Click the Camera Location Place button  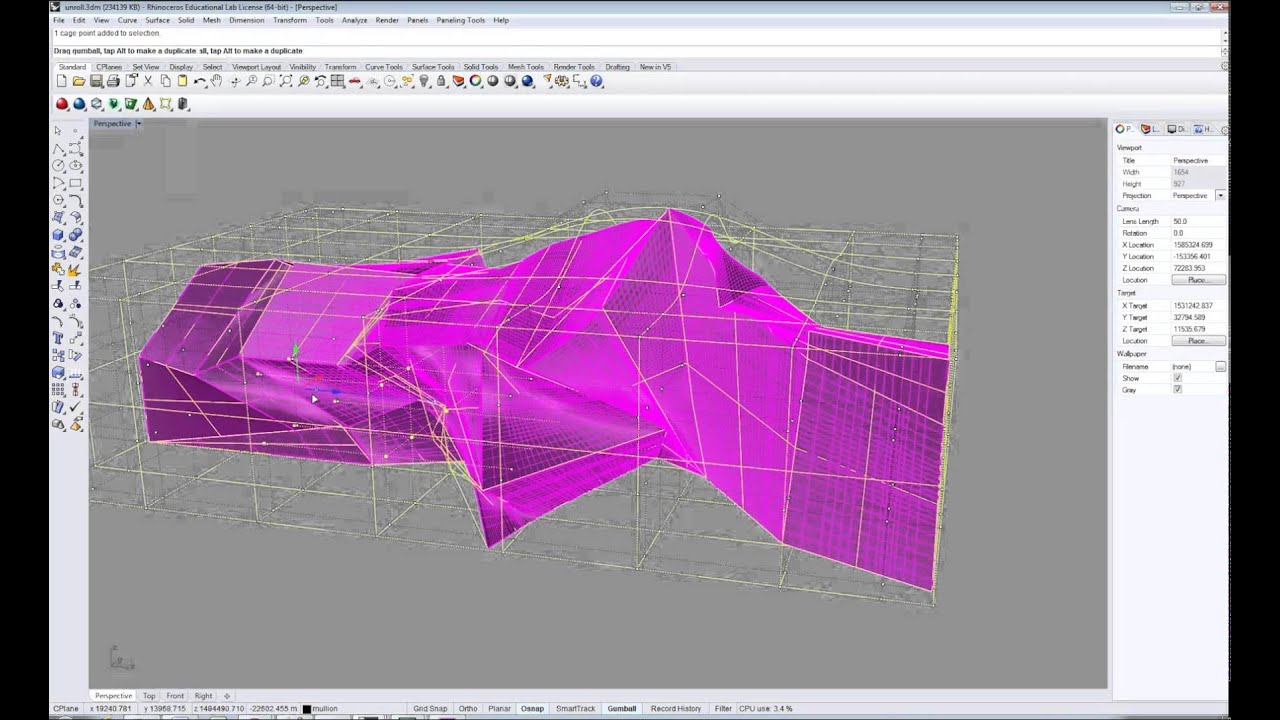[x=1198, y=280]
